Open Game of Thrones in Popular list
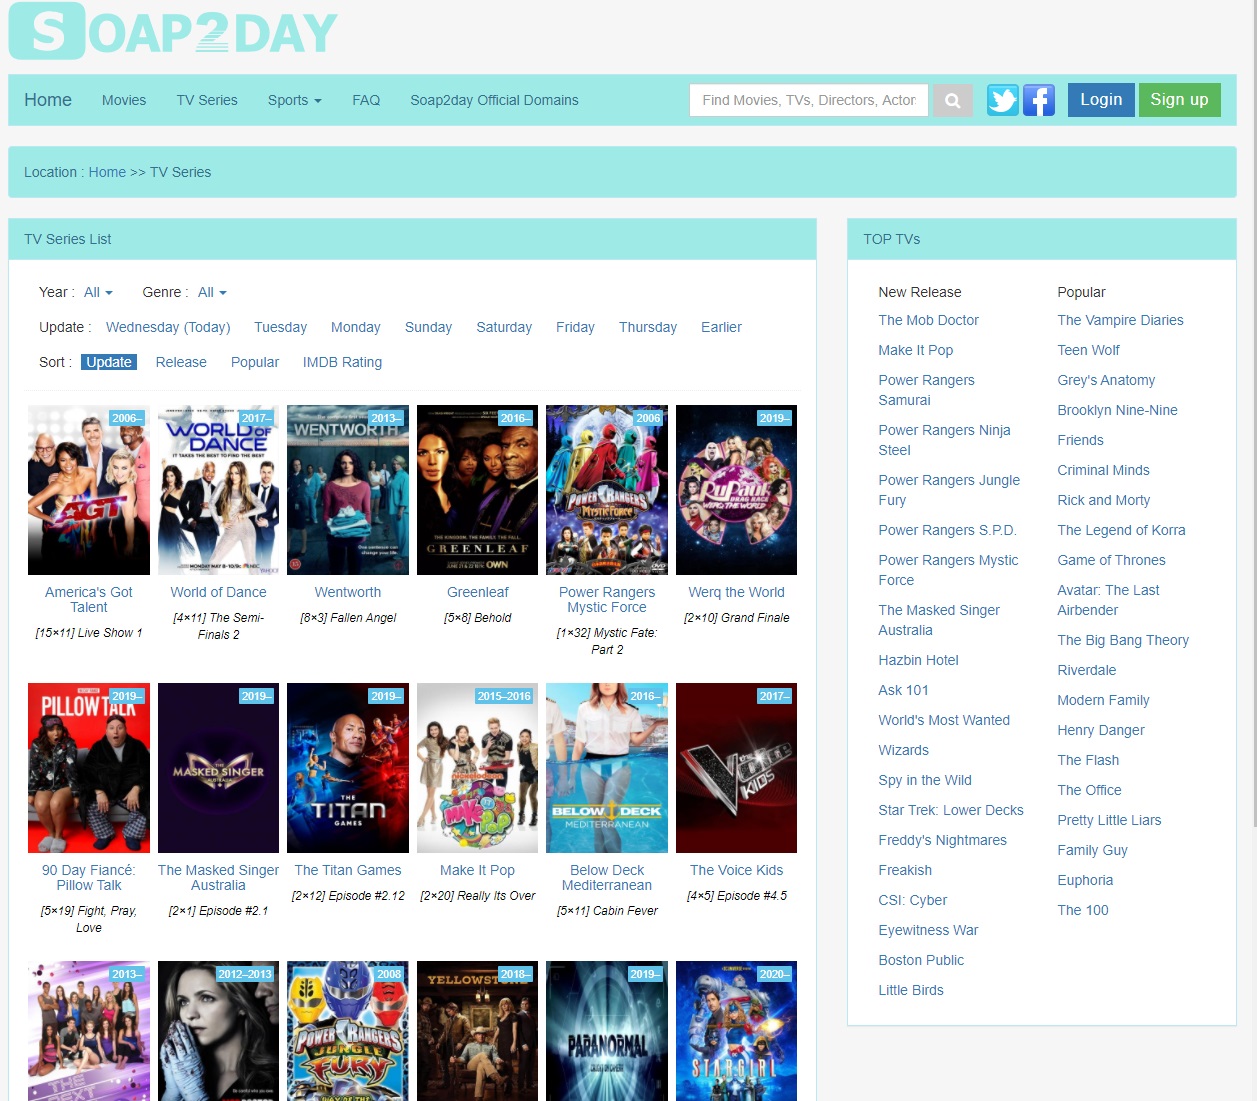This screenshot has width=1257, height=1101. point(1111,560)
